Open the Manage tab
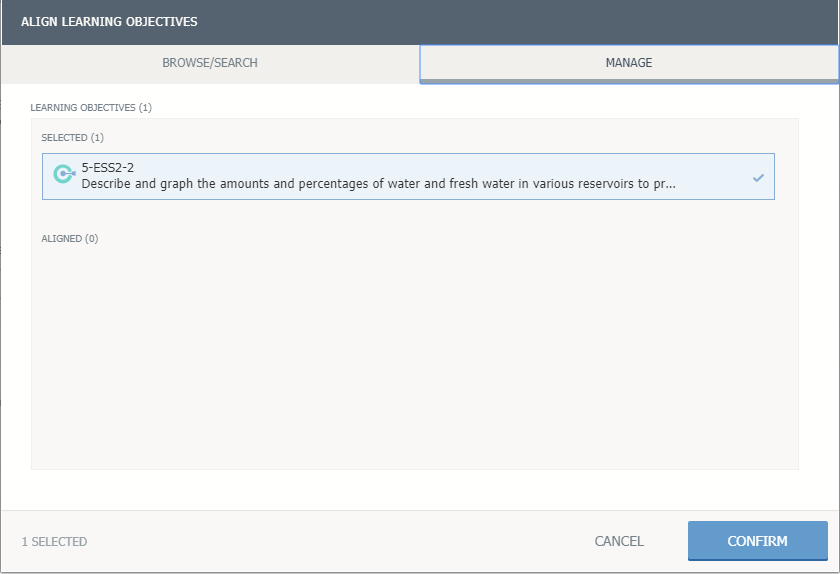The image size is (840, 574). pos(628,63)
